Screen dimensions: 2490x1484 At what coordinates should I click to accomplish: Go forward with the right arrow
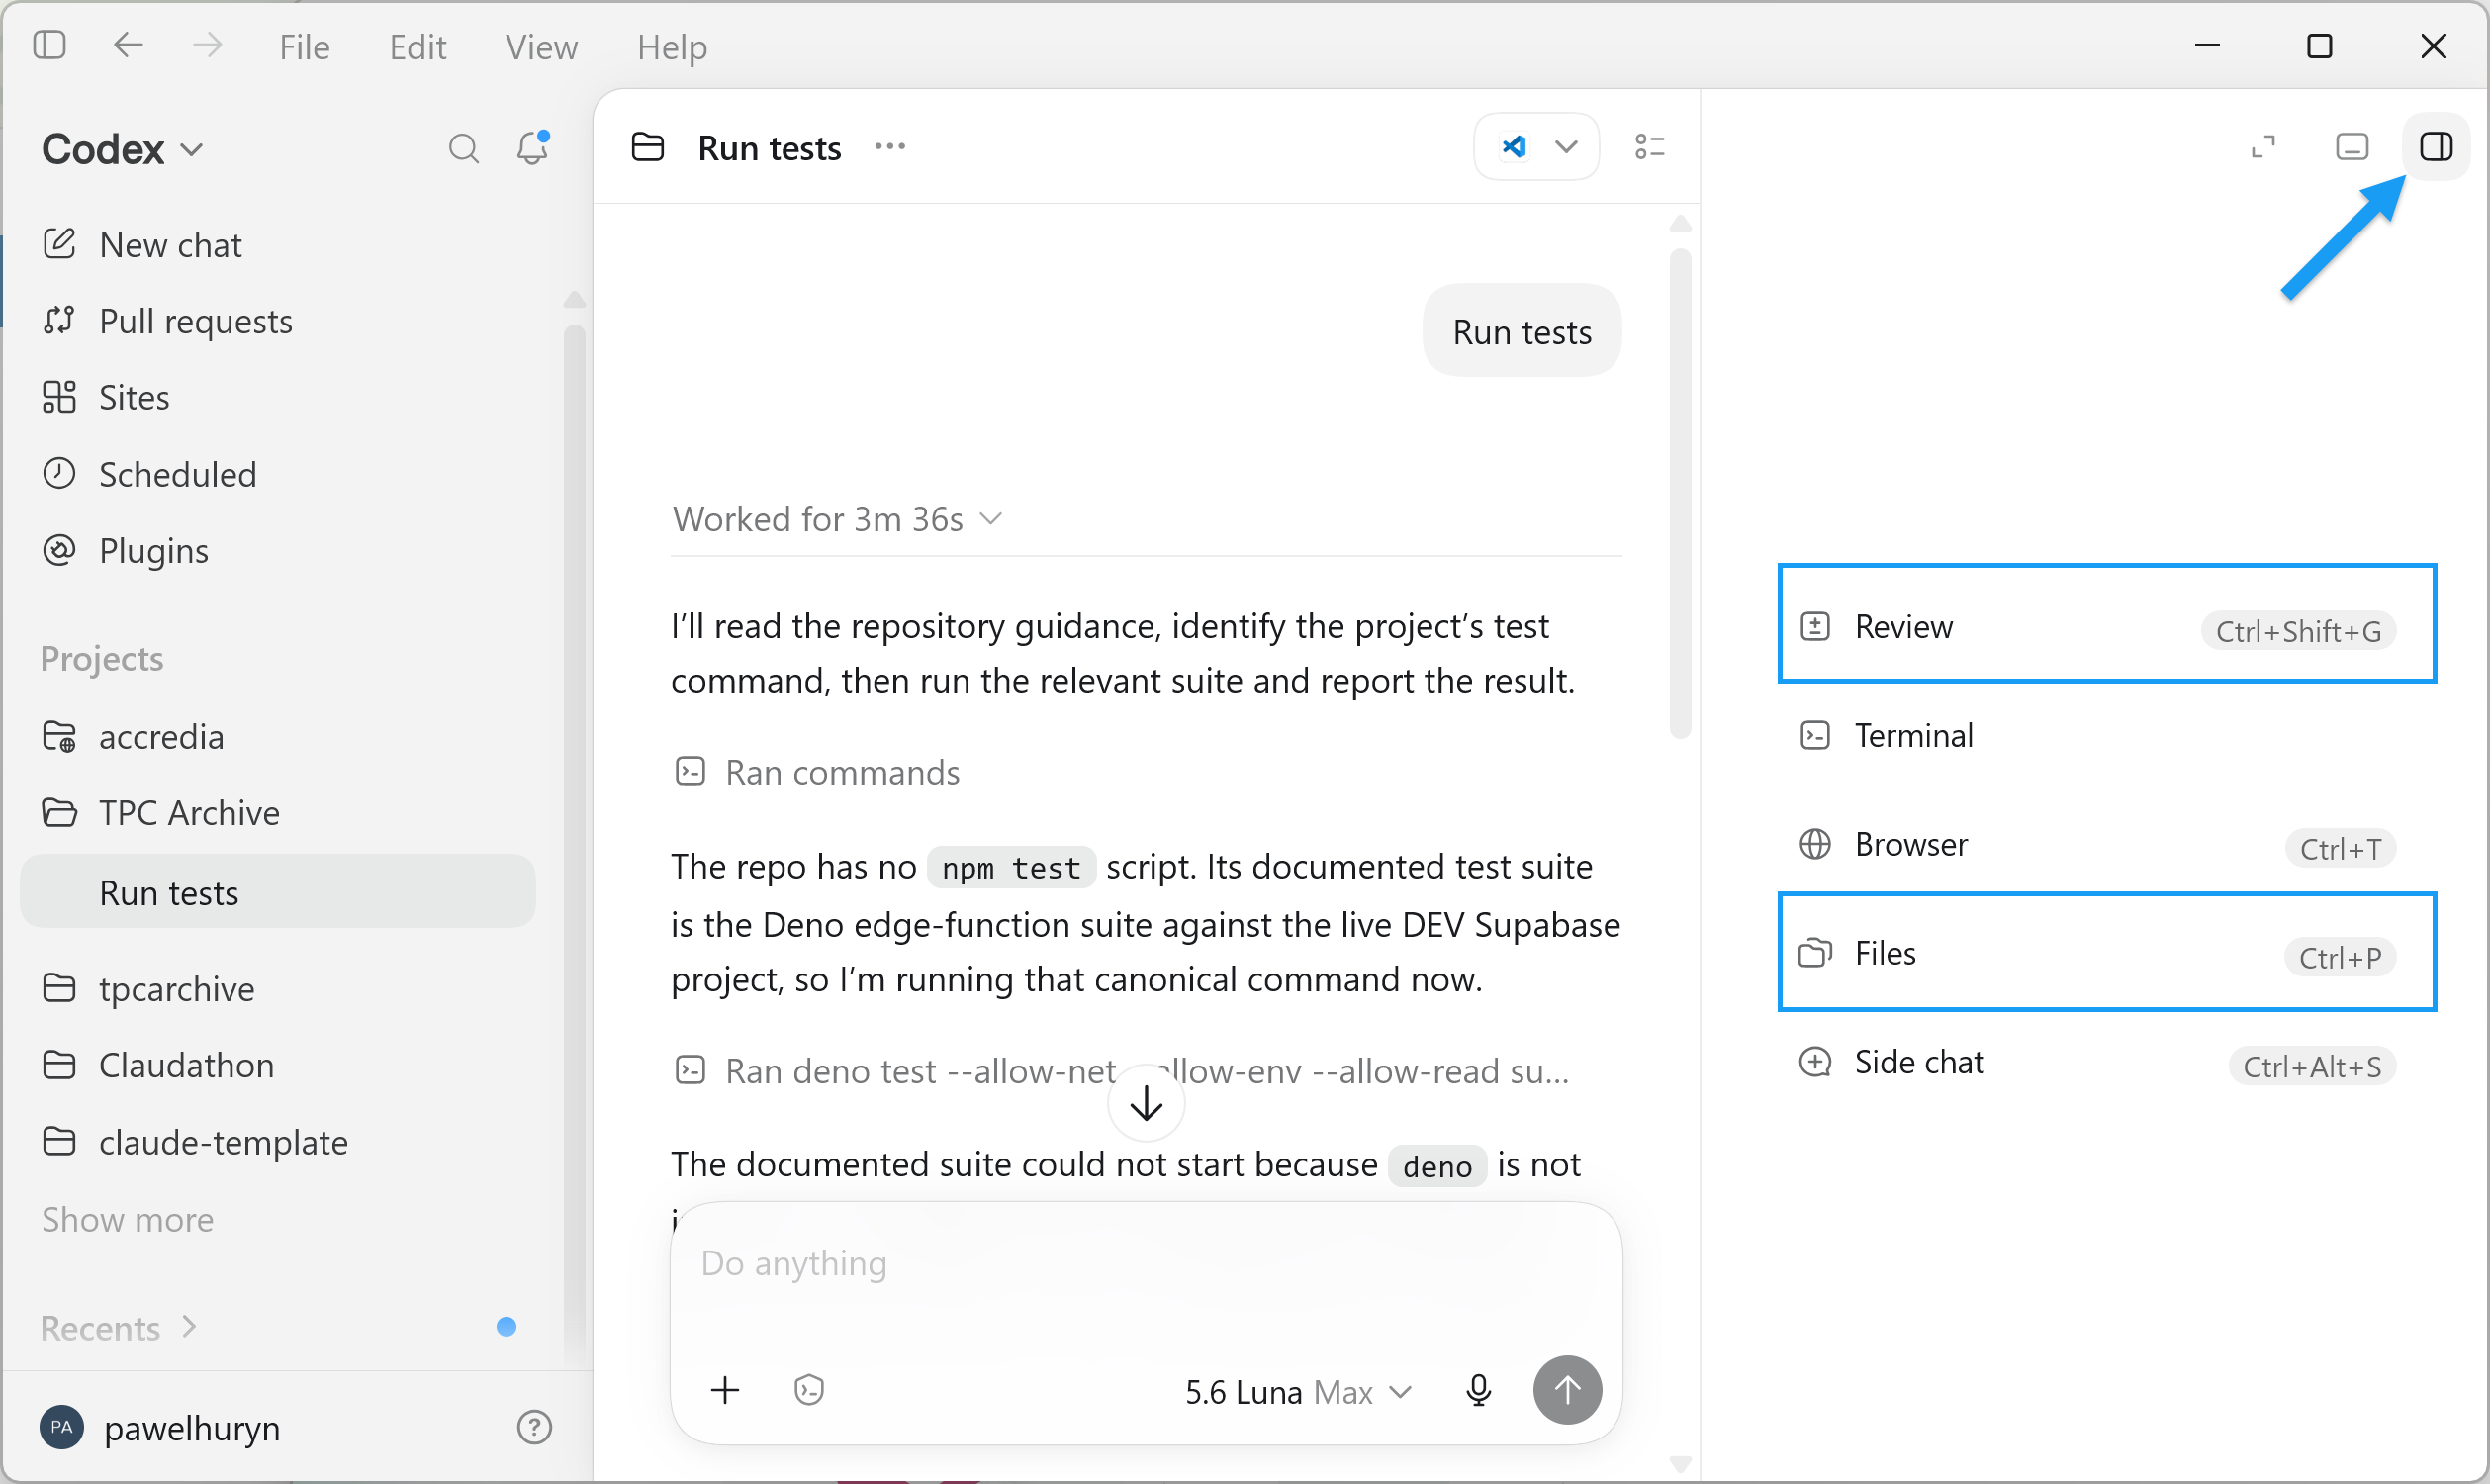(x=207, y=45)
